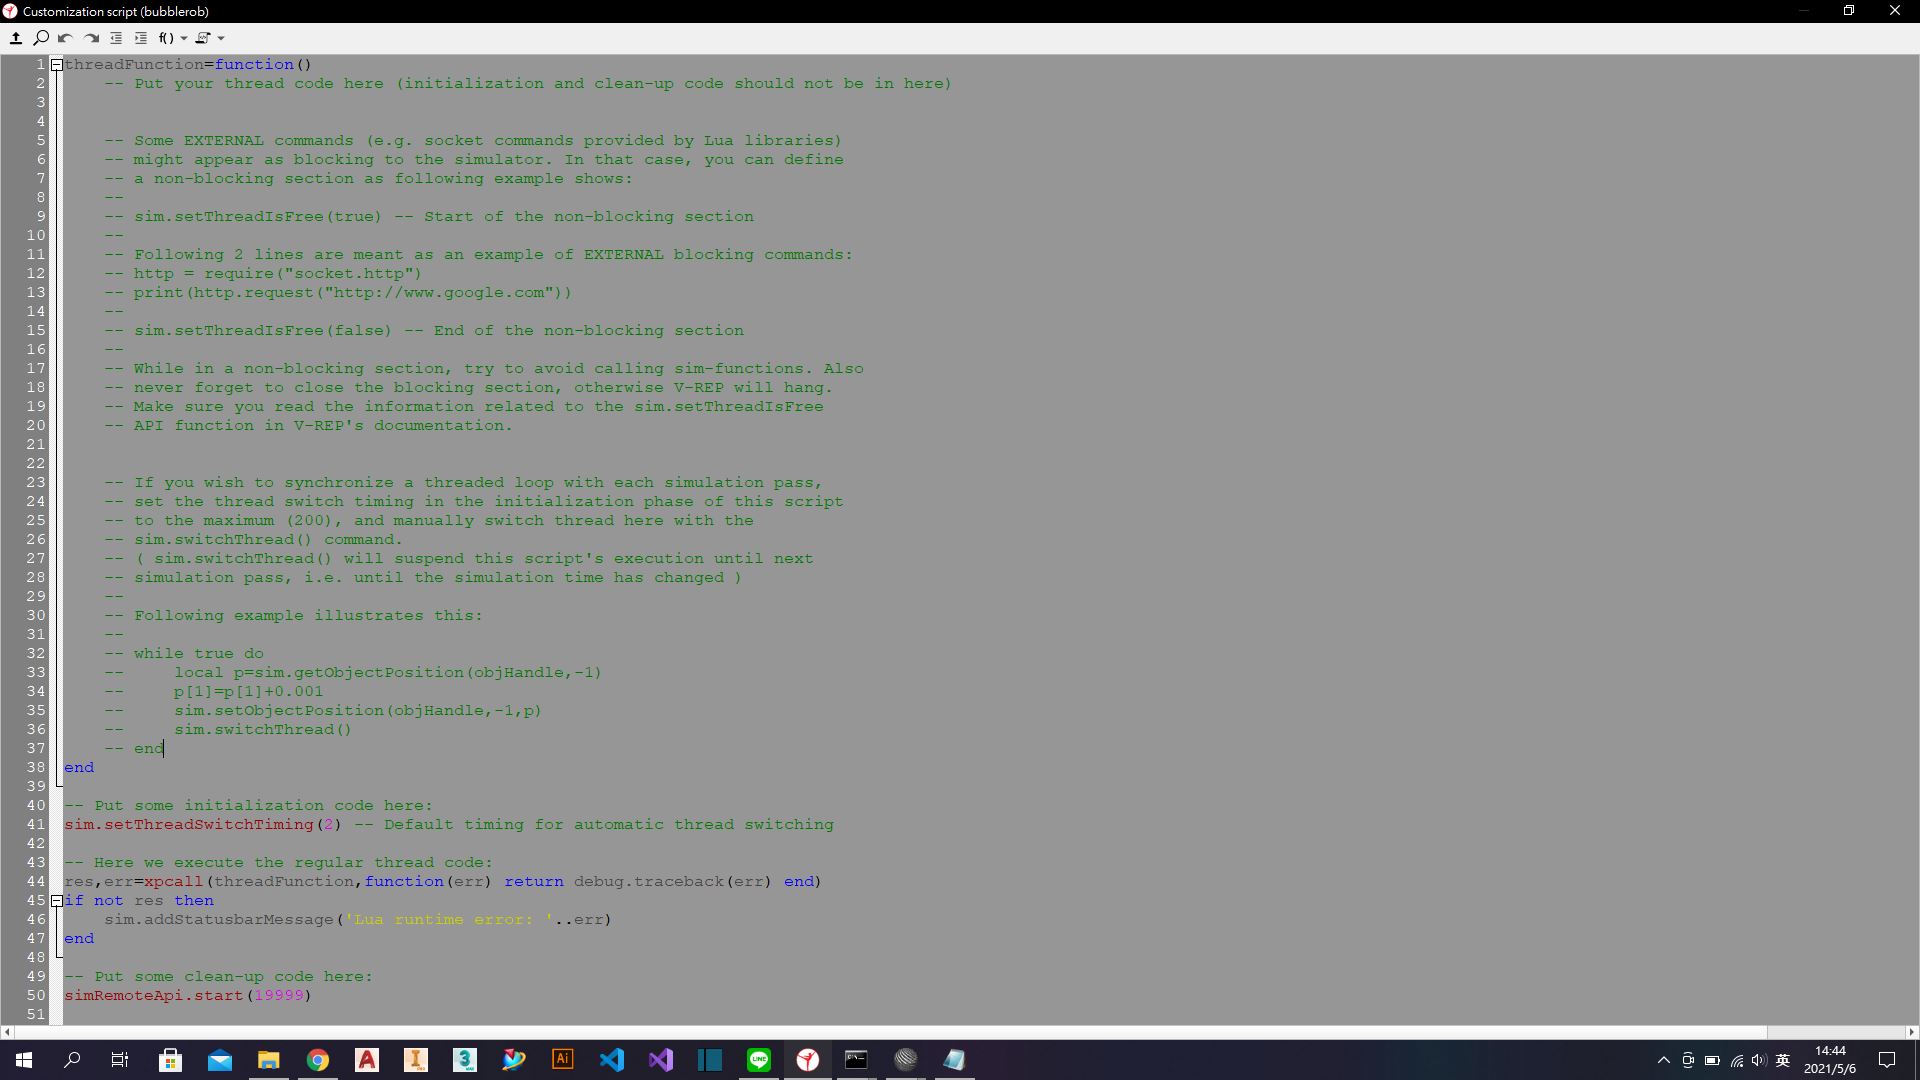Open the Mail app from the taskbar
Image resolution: width=1920 pixels, height=1080 pixels.
[219, 1060]
